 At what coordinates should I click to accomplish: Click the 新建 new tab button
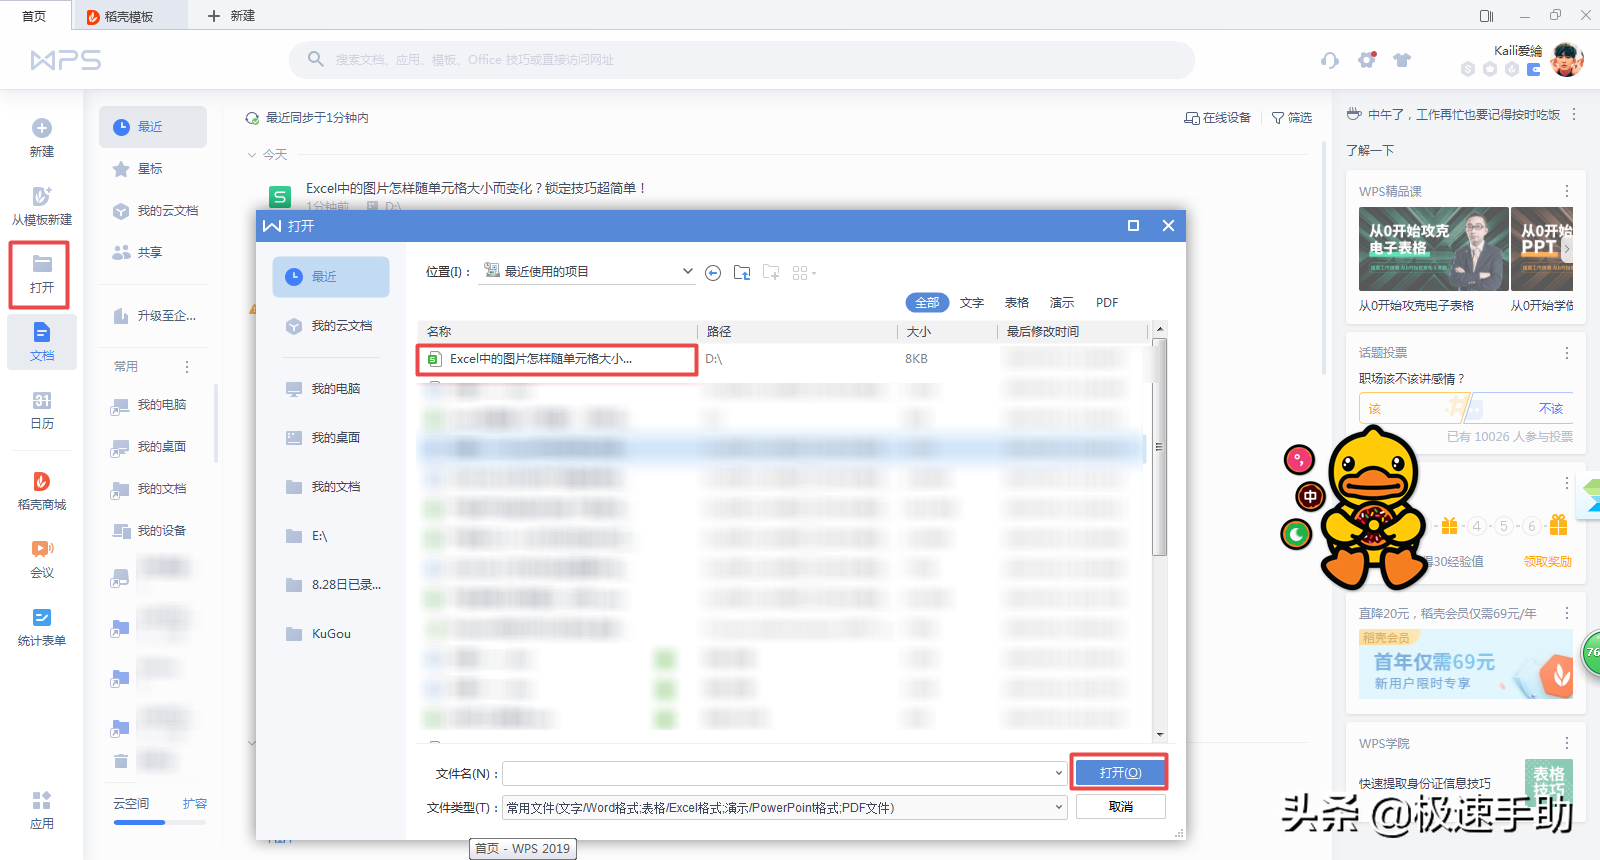tap(231, 16)
